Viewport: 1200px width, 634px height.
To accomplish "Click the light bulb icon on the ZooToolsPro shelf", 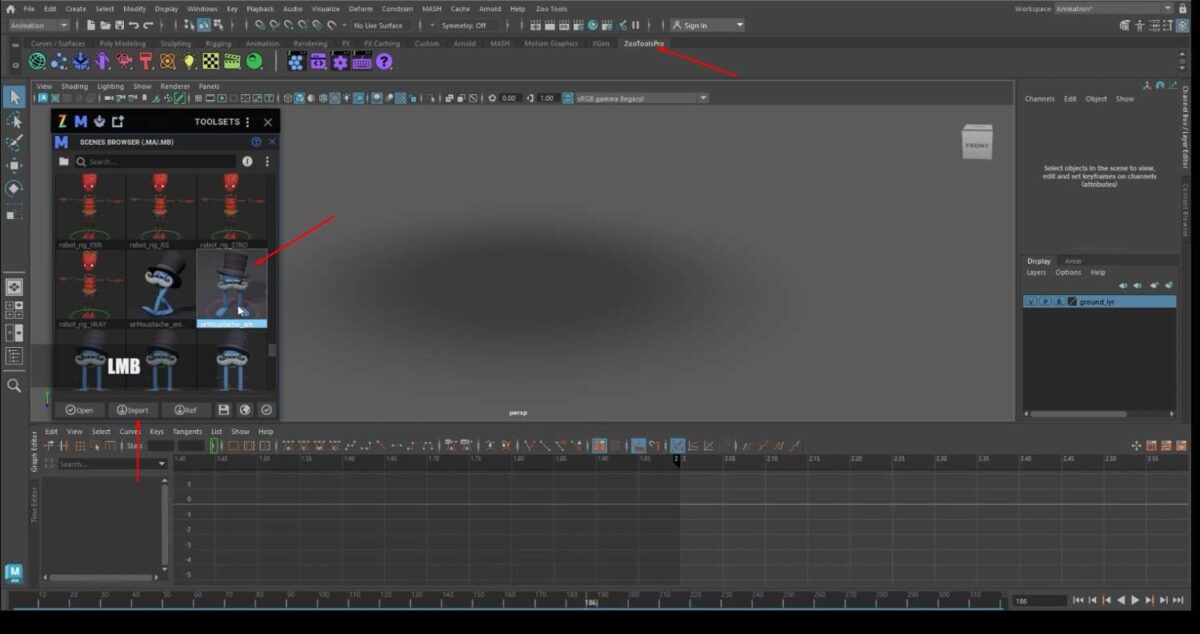I will coord(188,61).
